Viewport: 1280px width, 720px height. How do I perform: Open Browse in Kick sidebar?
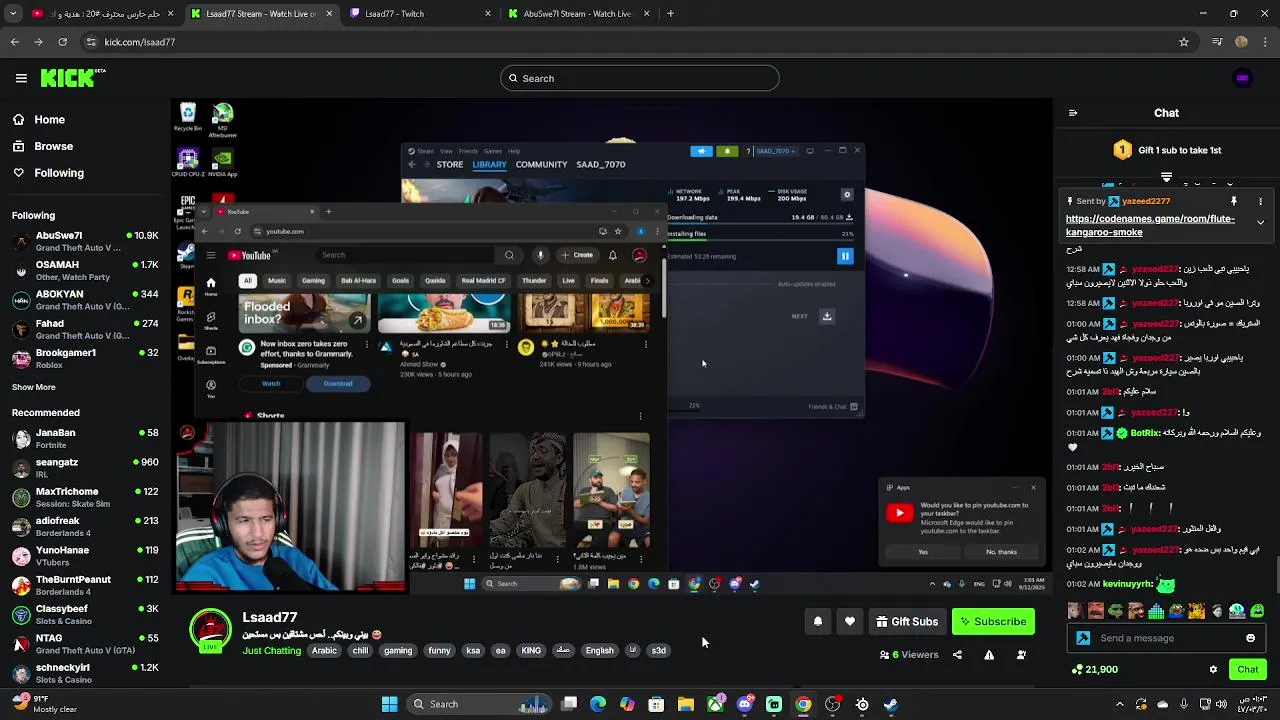(x=53, y=146)
